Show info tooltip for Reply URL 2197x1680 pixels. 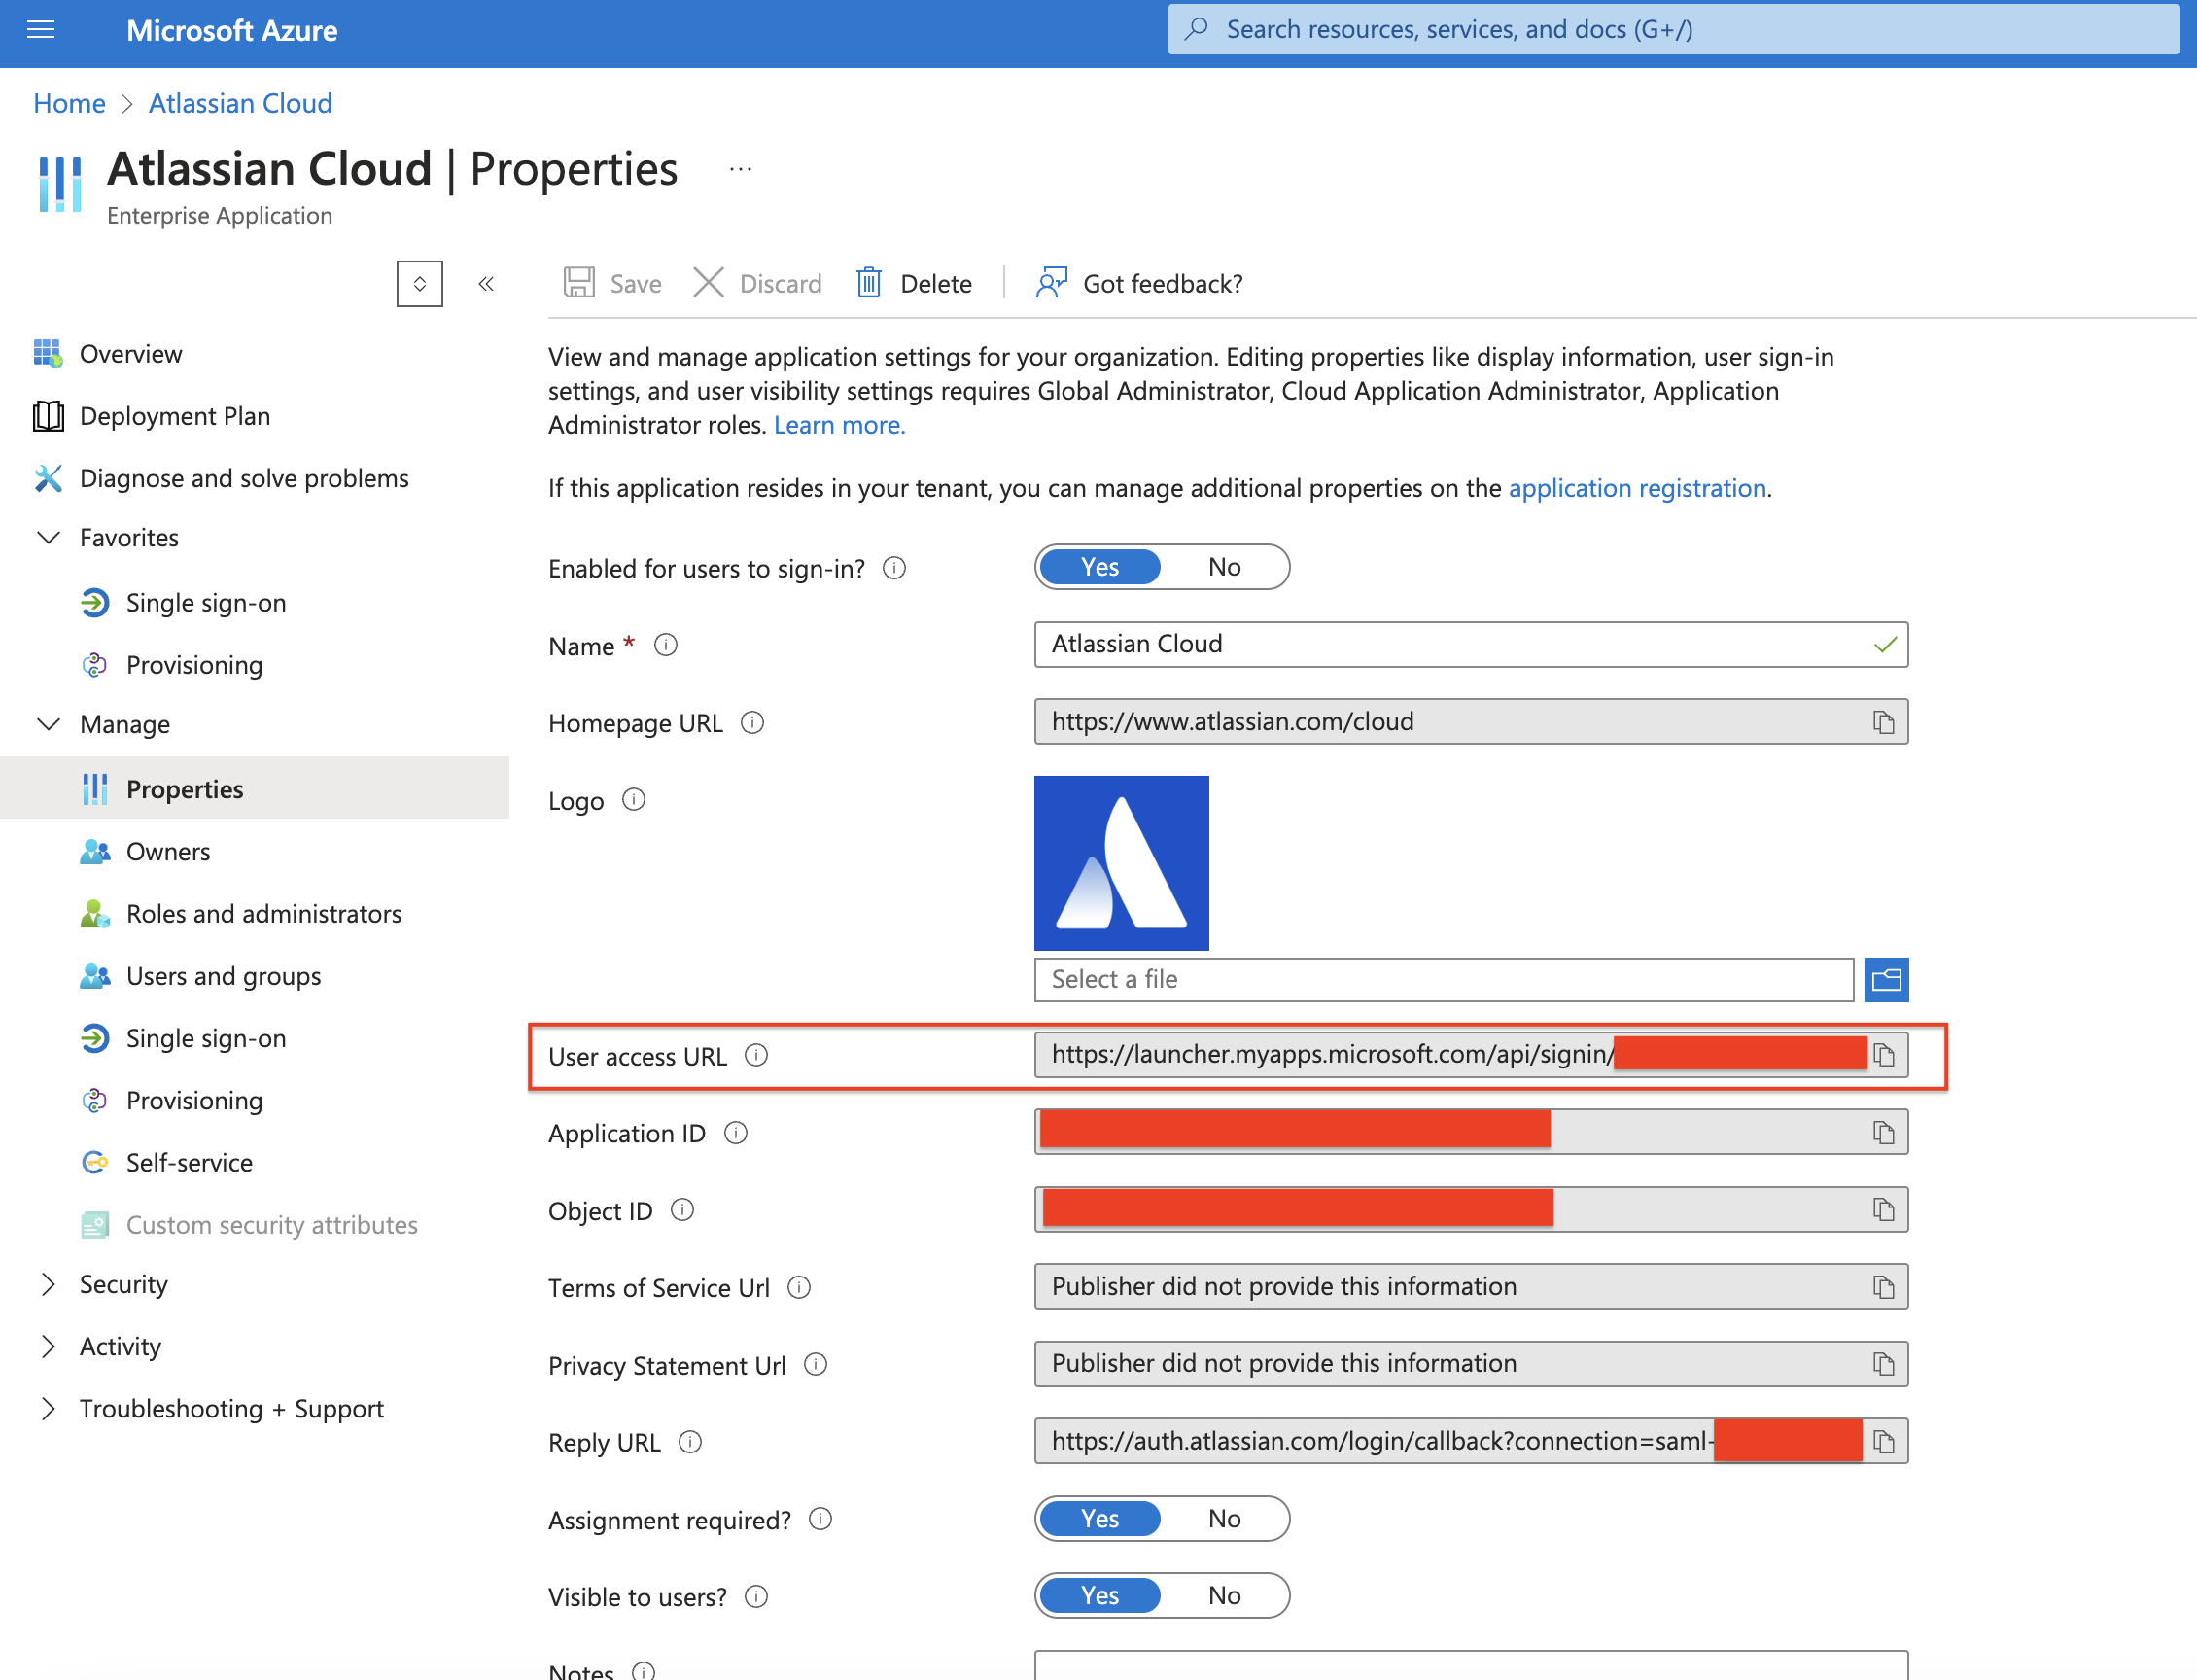click(690, 1442)
